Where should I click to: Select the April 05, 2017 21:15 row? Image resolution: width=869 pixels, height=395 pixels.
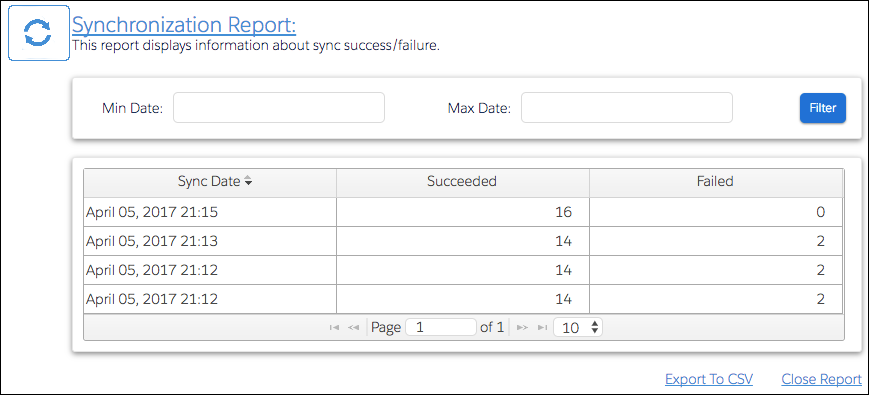463,212
